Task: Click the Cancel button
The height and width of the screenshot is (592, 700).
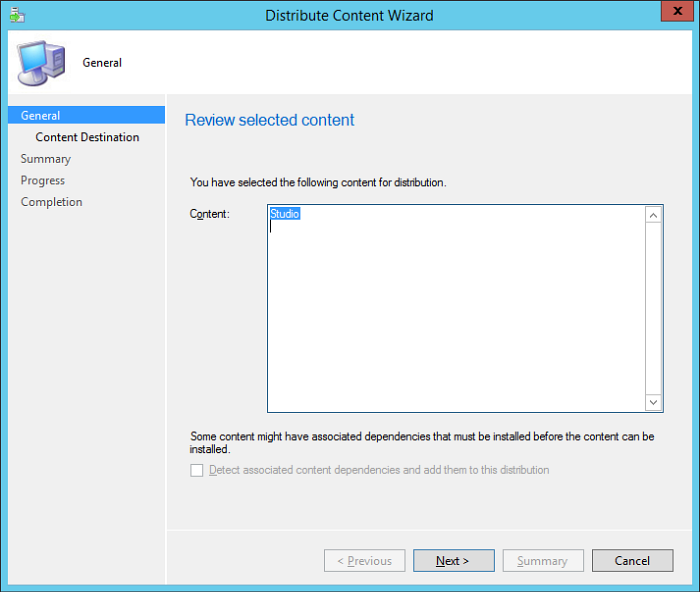Action: [632, 561]
